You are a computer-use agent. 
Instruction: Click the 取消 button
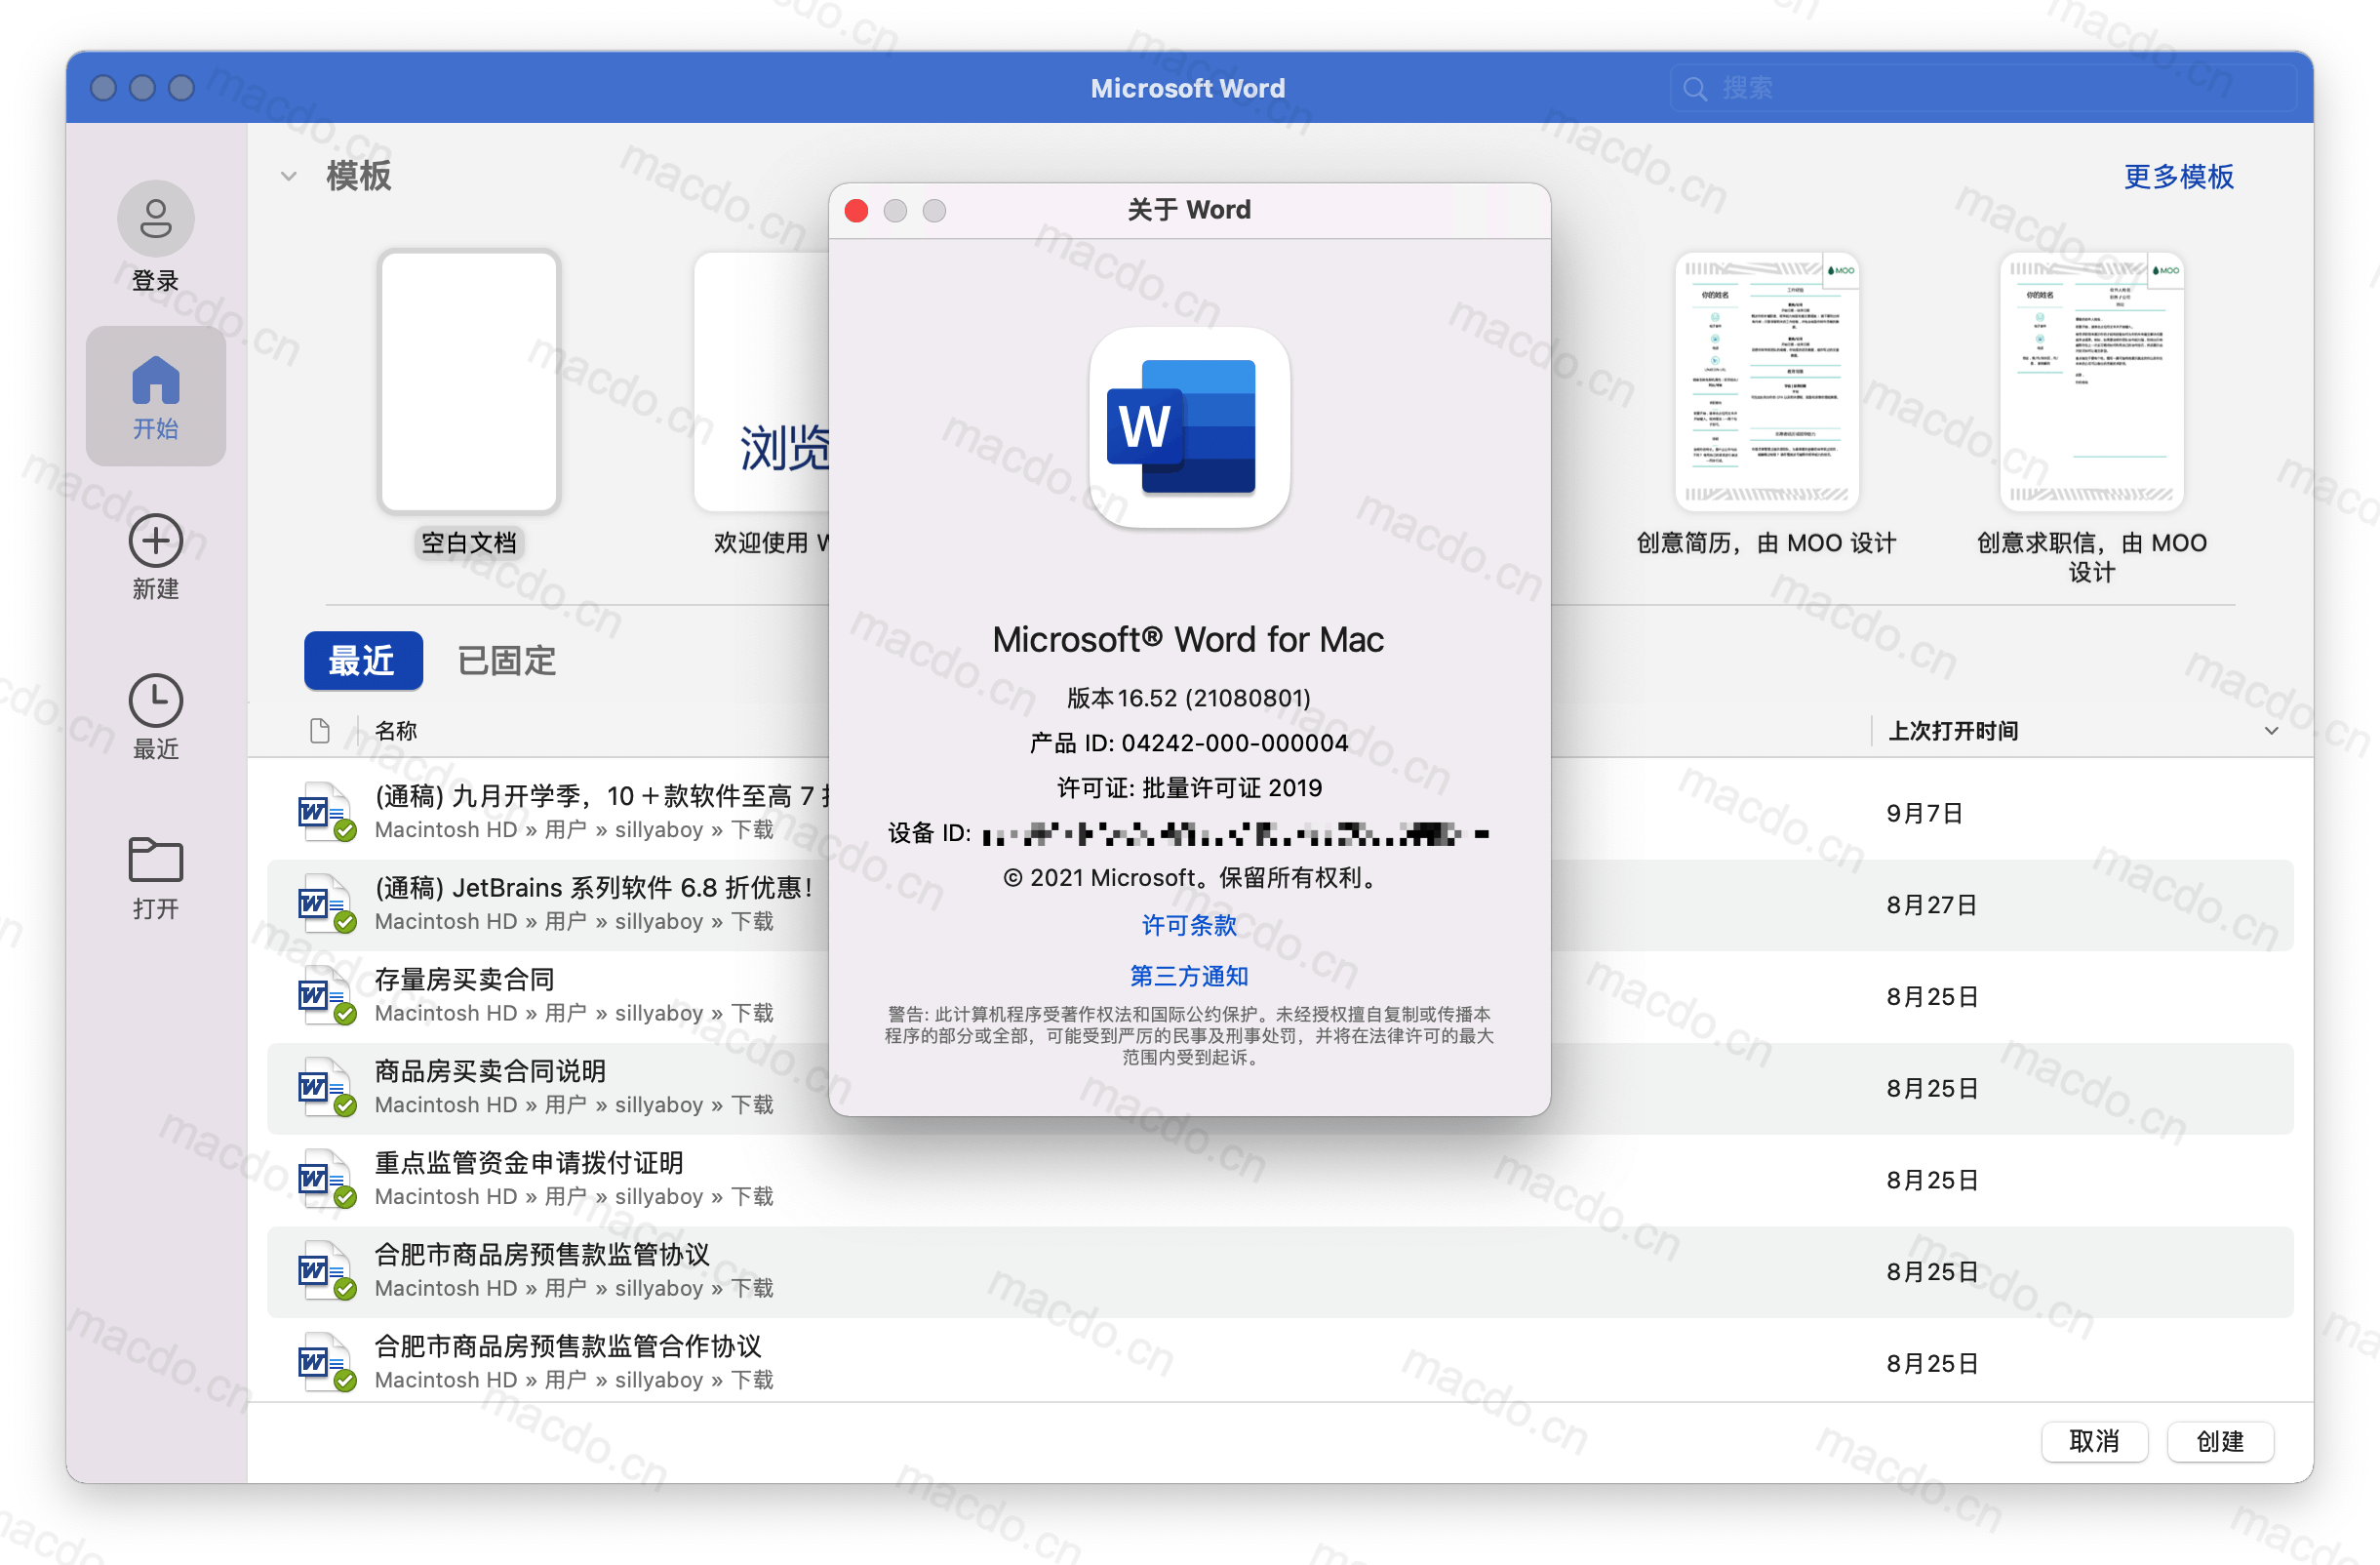2094,1441
